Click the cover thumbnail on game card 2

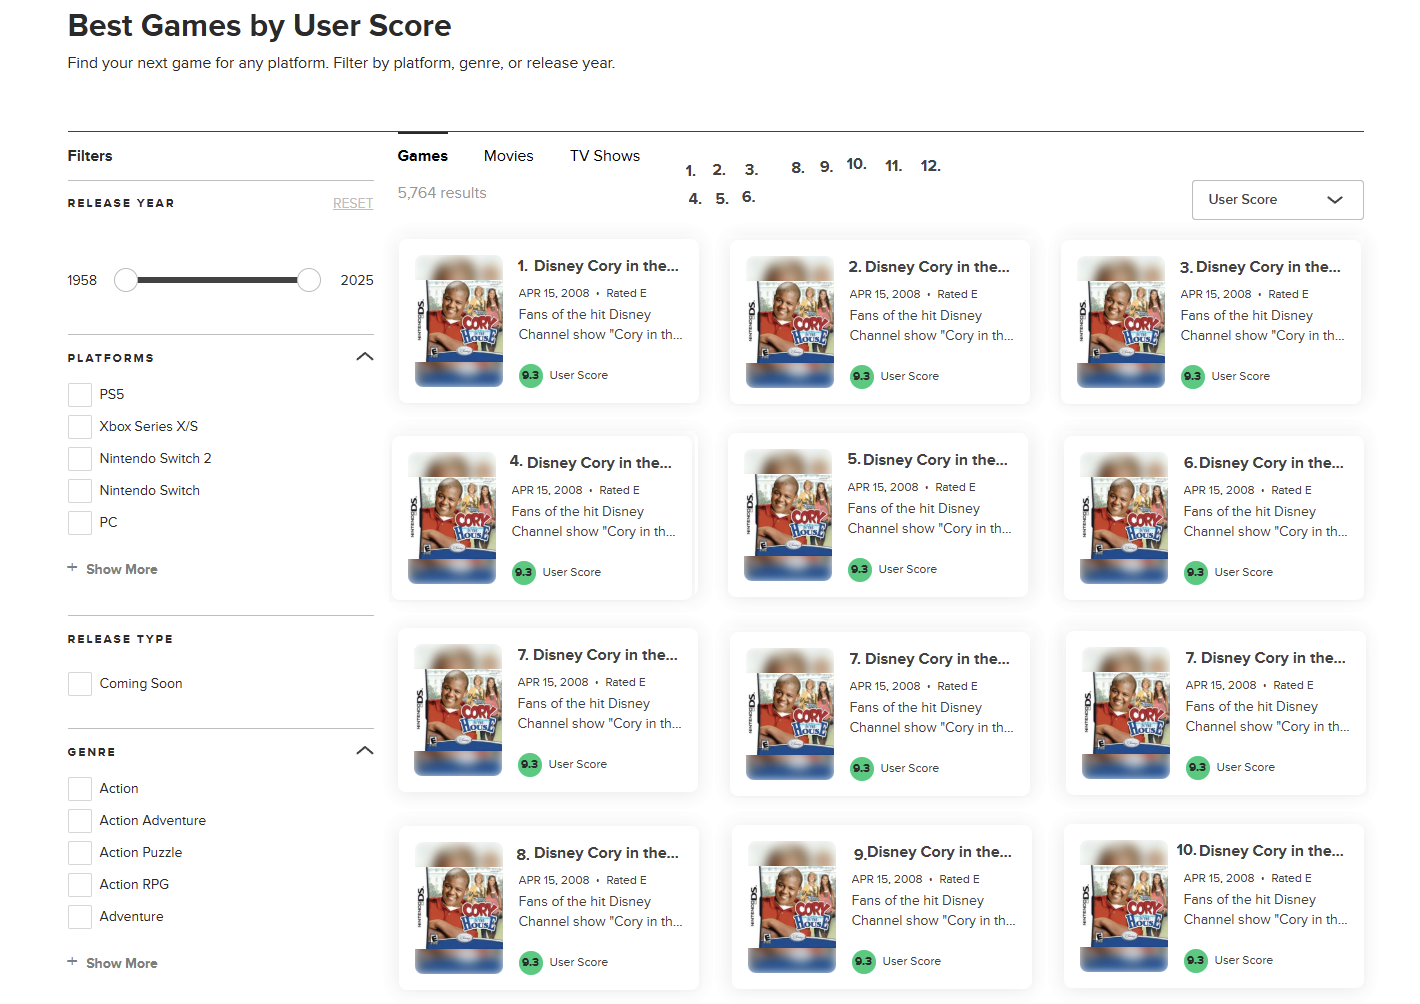pos(790,322)
